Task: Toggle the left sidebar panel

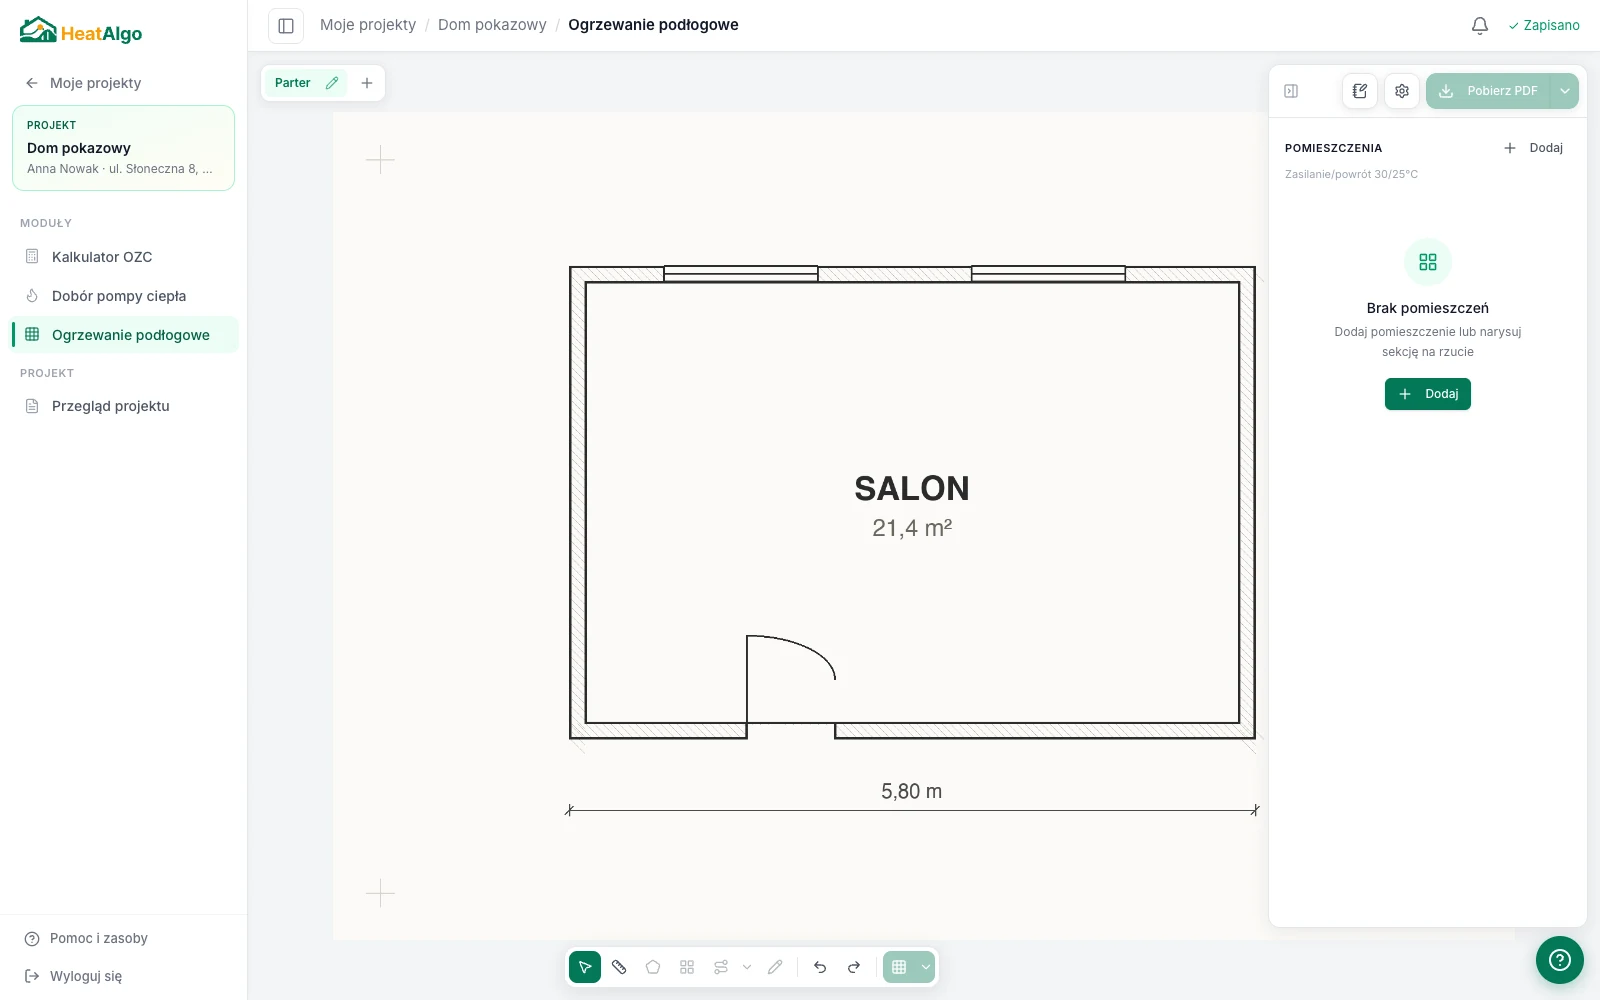Action: [x=286, y=25]
